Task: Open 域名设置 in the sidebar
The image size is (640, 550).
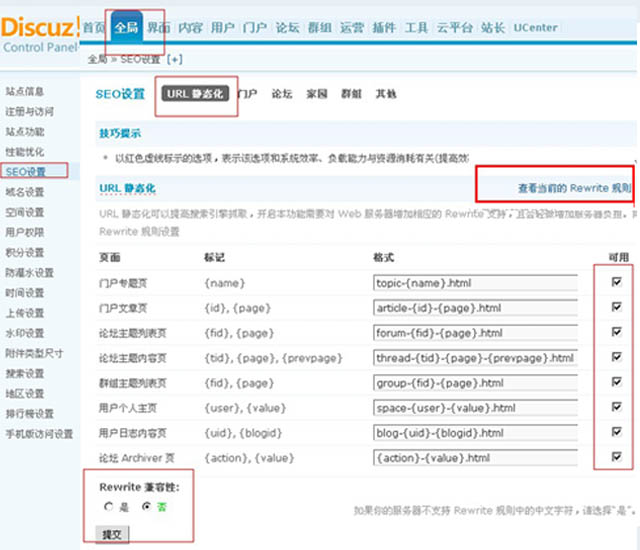Action: [24, 192]
